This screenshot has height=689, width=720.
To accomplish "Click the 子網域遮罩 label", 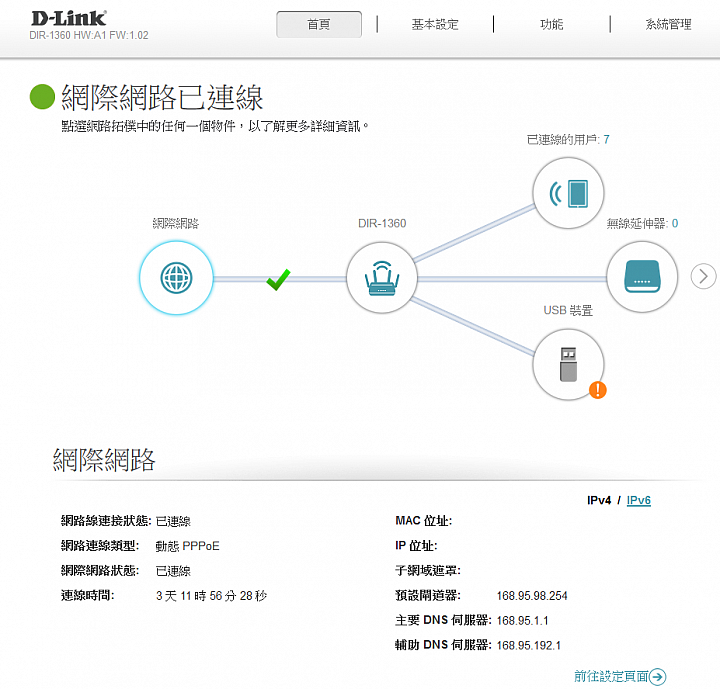I will coord(428,570).
